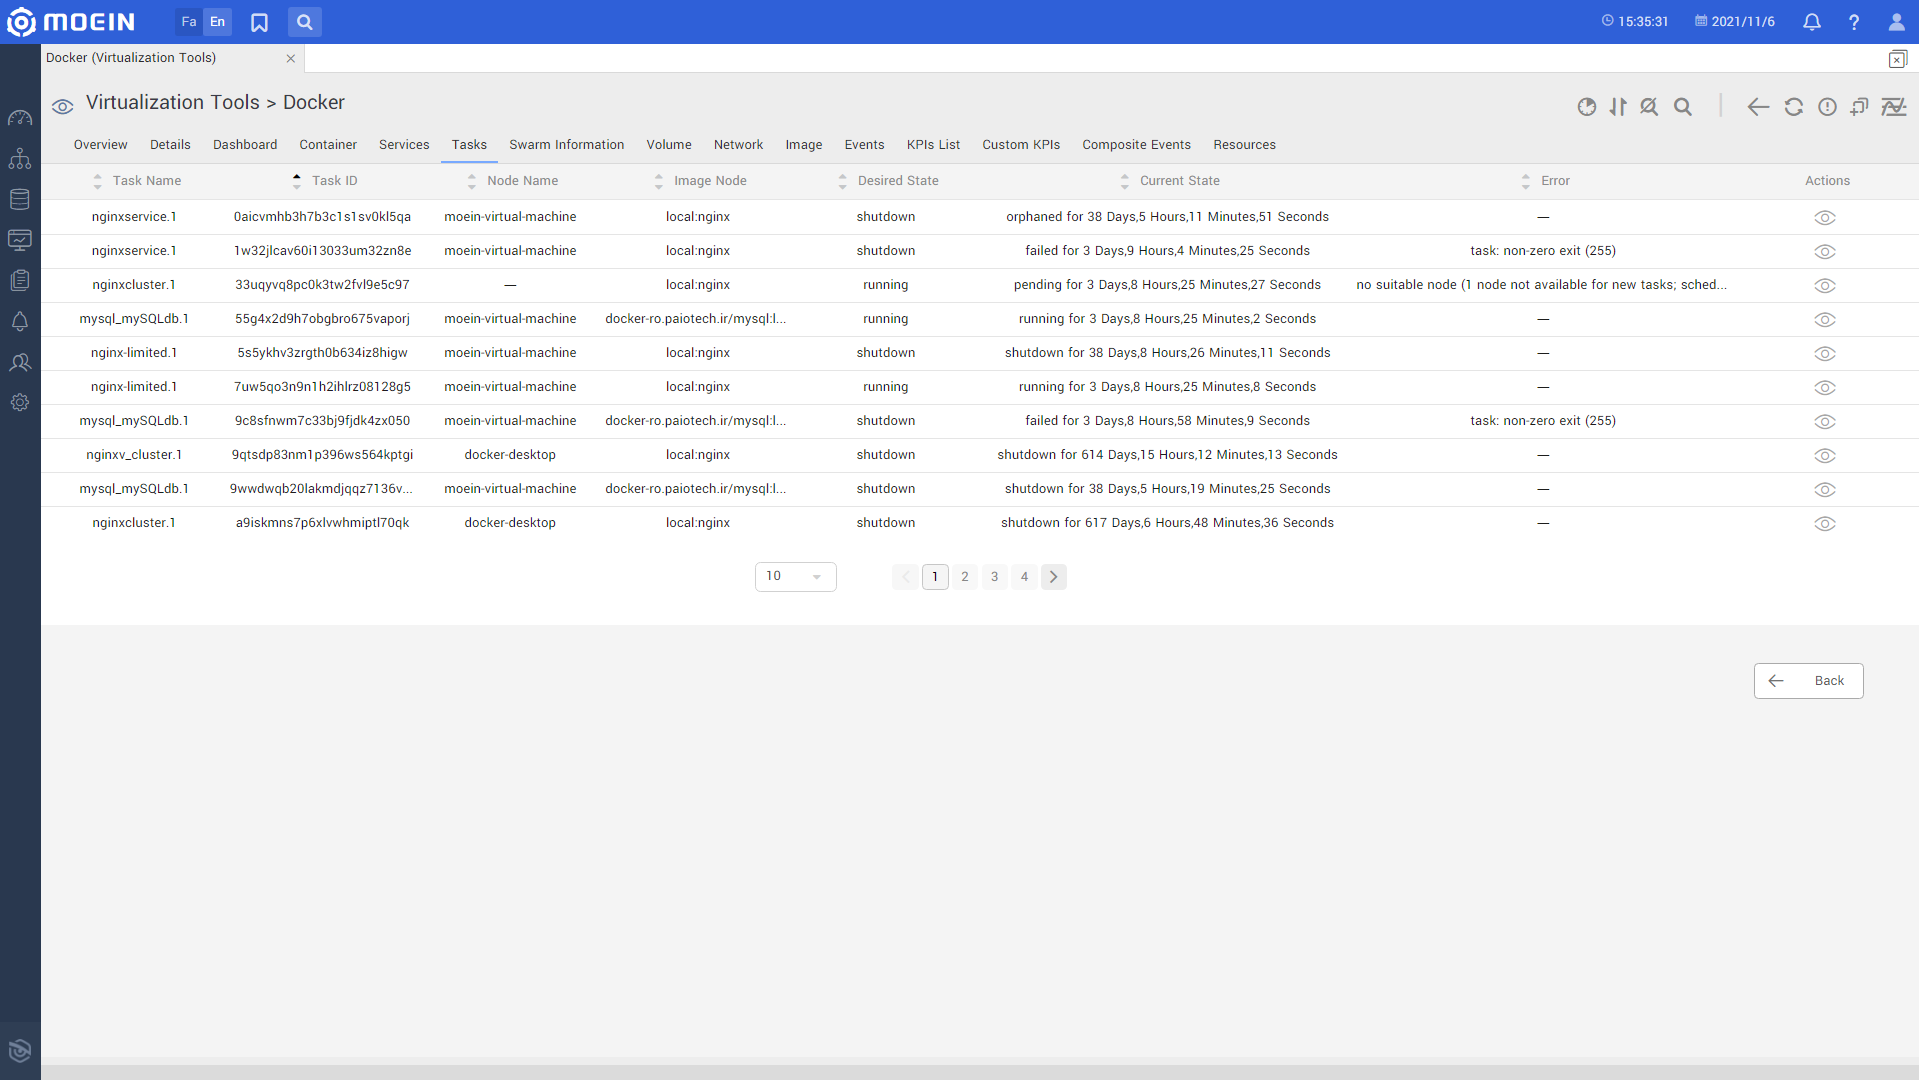Open the monitor screen sidebar icon
Viewport: 1919px width, 1080px height.
click(x=20, y=240)
